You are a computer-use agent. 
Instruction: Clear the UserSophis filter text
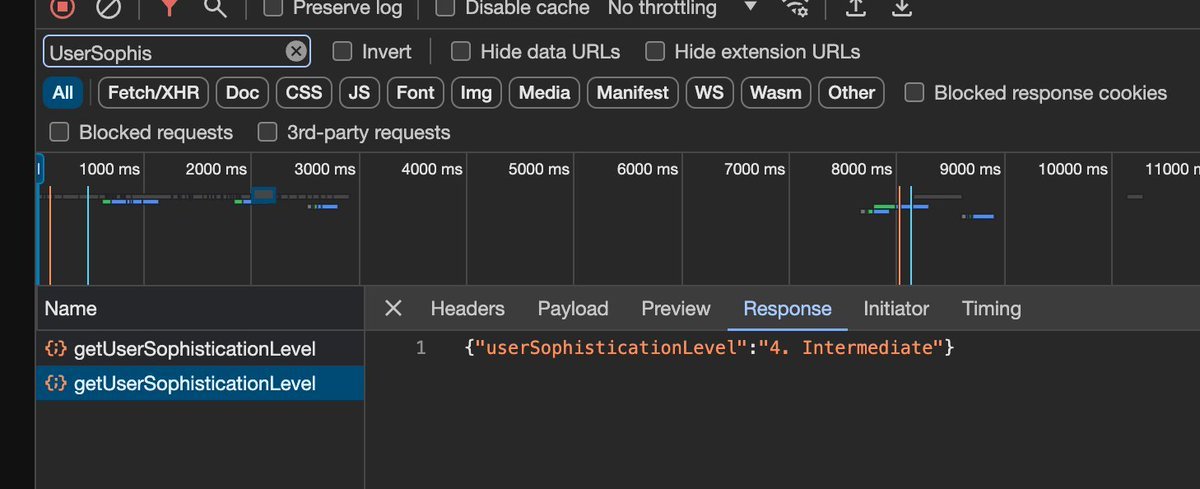coord(296,52)
